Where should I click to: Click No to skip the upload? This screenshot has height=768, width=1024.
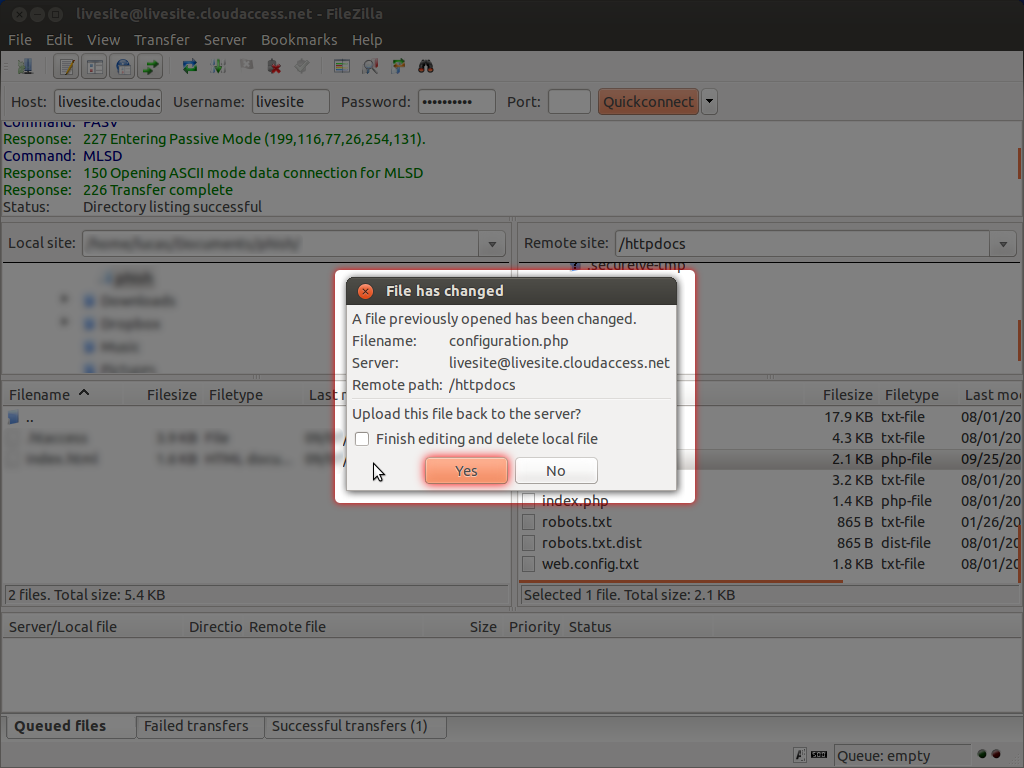(x=556, y=471)
